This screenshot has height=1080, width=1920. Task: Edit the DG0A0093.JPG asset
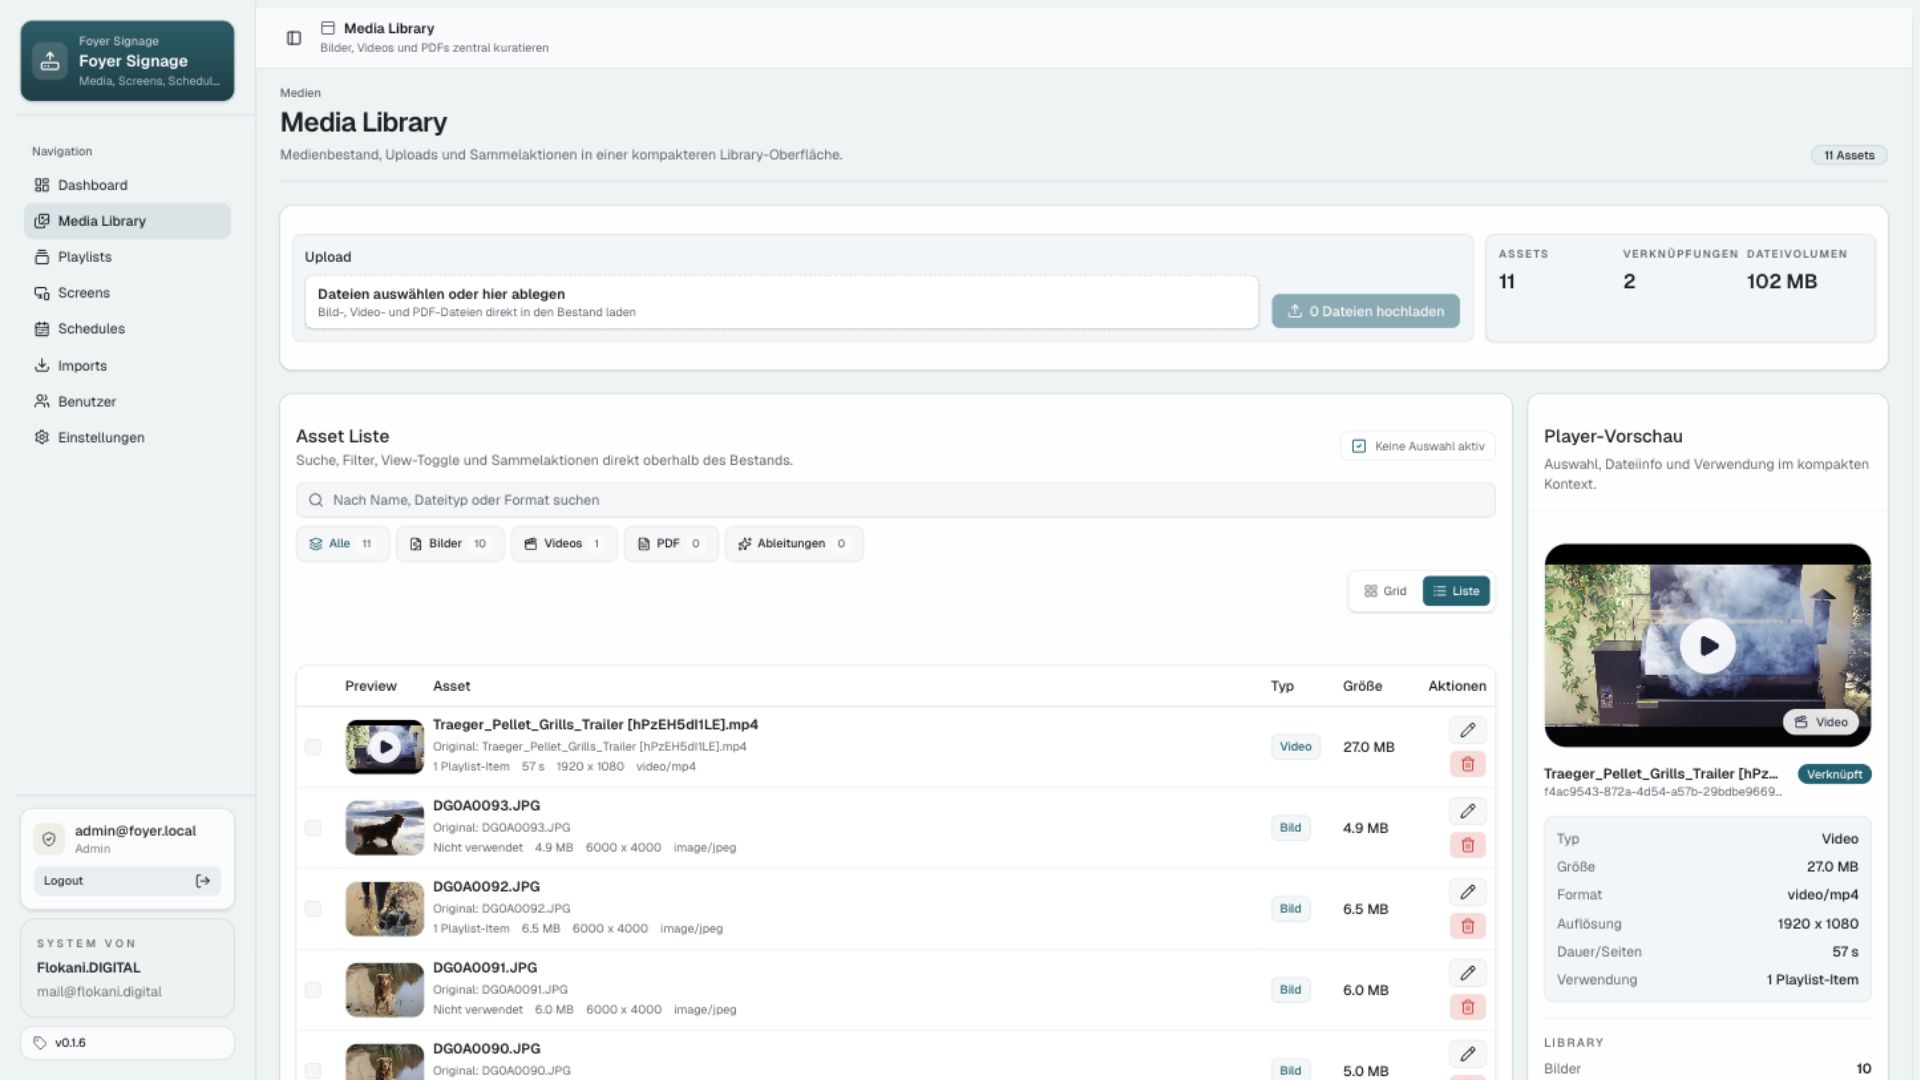tap(1467, 811)
